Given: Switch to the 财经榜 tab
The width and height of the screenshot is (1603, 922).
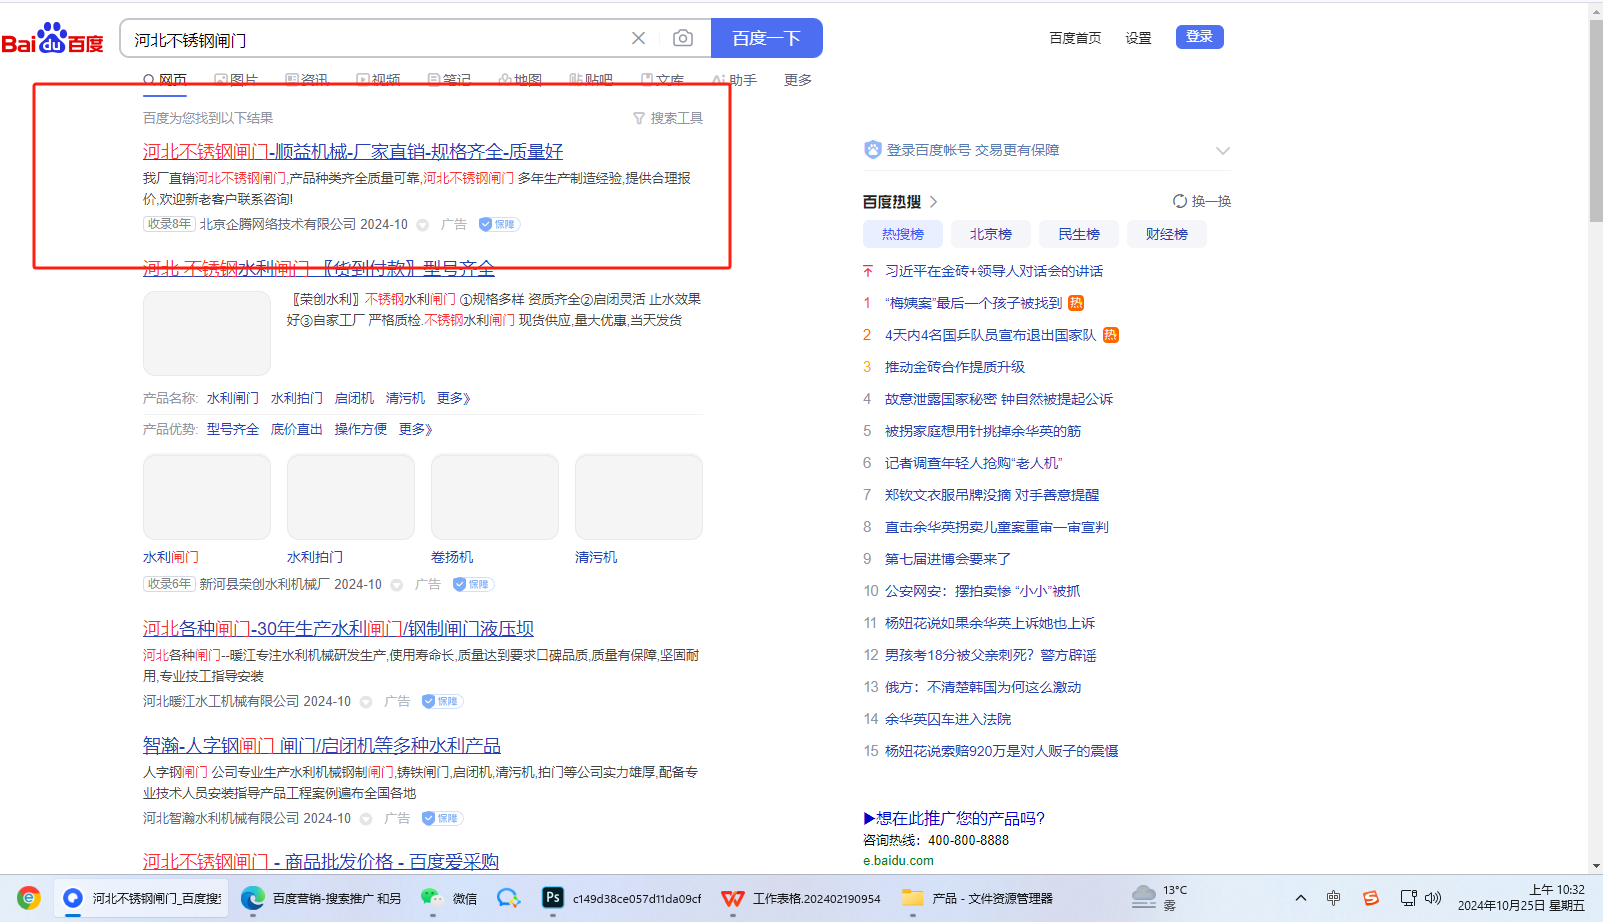Looking at the screenshot, I should tap(1166, 234).
